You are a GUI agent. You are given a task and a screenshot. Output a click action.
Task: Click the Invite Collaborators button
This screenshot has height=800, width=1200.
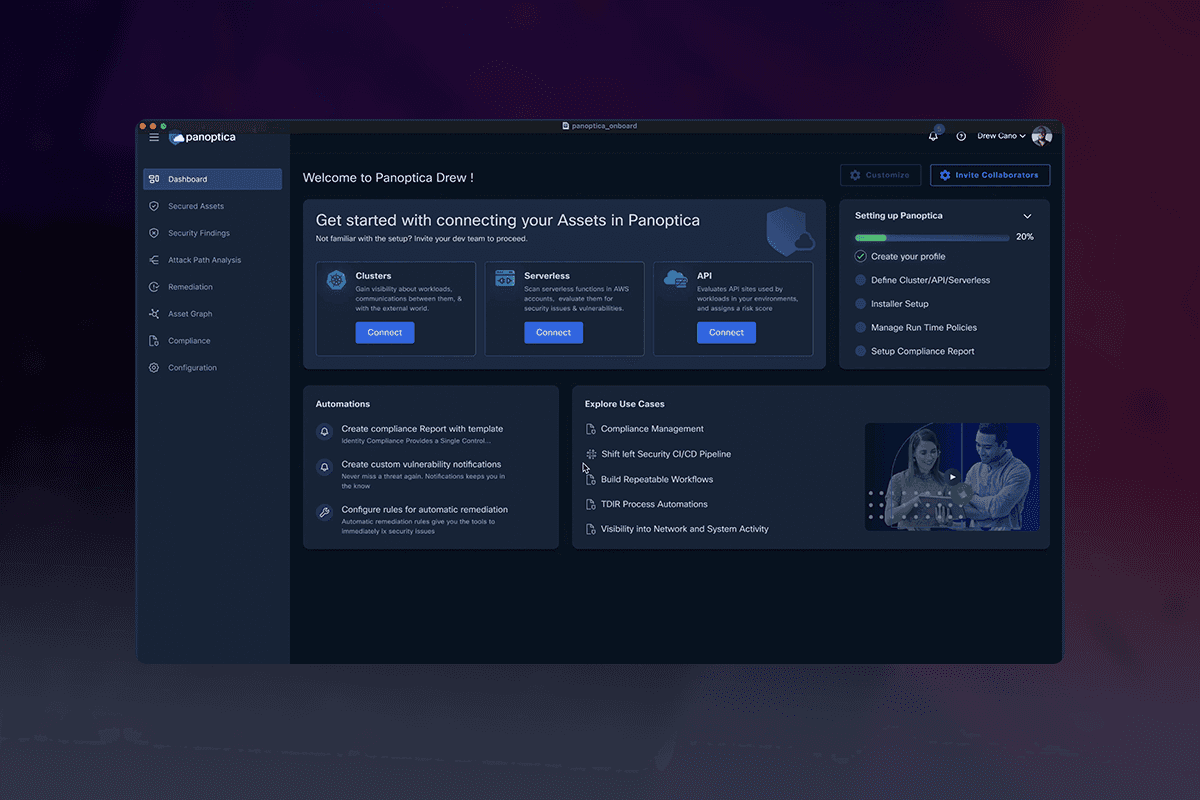coord(989,174)
